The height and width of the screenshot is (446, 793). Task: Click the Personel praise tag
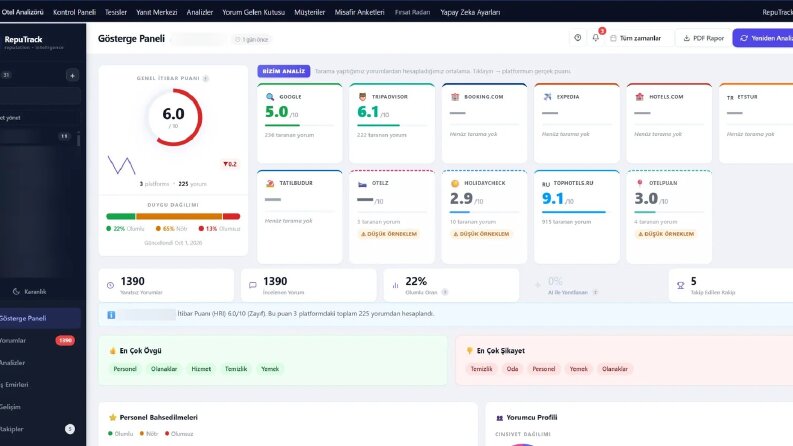pyautogui.click(x=125, y=369)
